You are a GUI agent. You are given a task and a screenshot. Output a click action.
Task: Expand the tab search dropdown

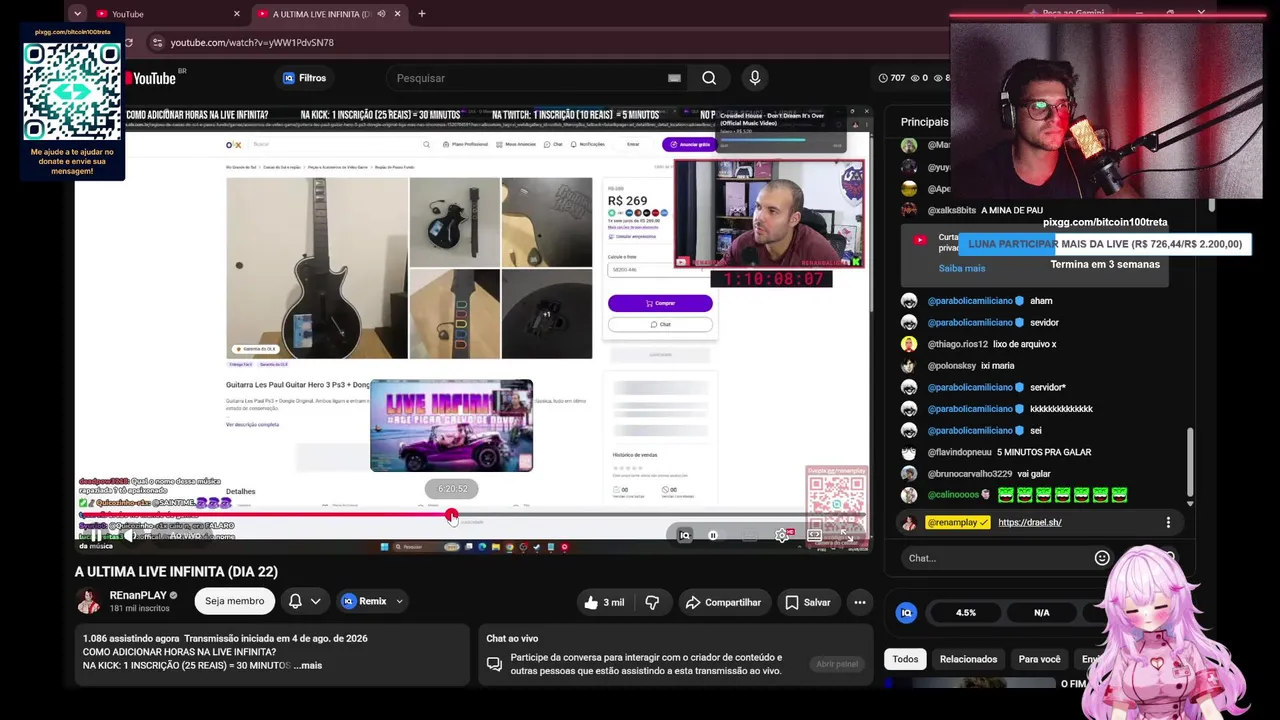tap(77, 14)
